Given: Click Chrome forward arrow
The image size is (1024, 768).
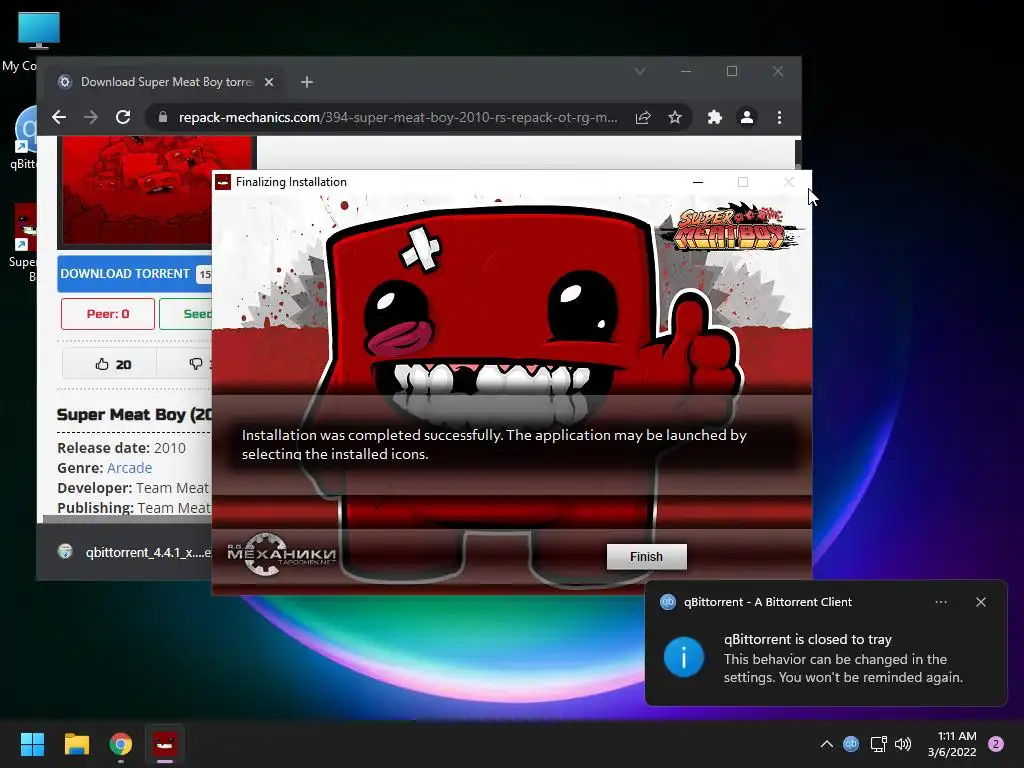Looking at the screenshot, I should pyautogui.click(x=91, y=118).
